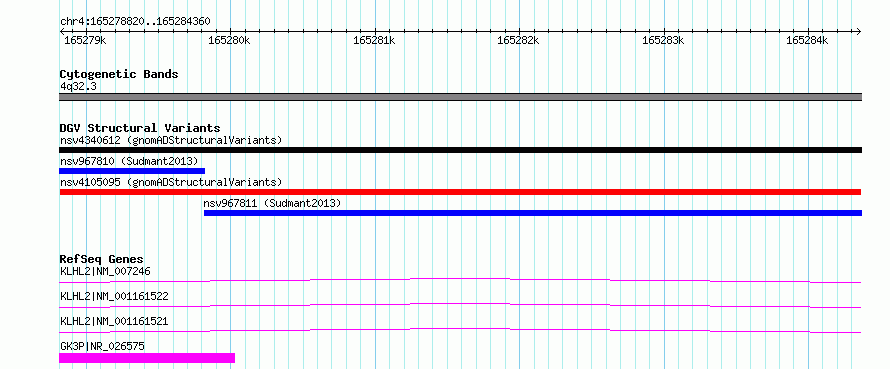Click the red nsv4105095 variant bar
890x369 pixels.
pos(460,192)
